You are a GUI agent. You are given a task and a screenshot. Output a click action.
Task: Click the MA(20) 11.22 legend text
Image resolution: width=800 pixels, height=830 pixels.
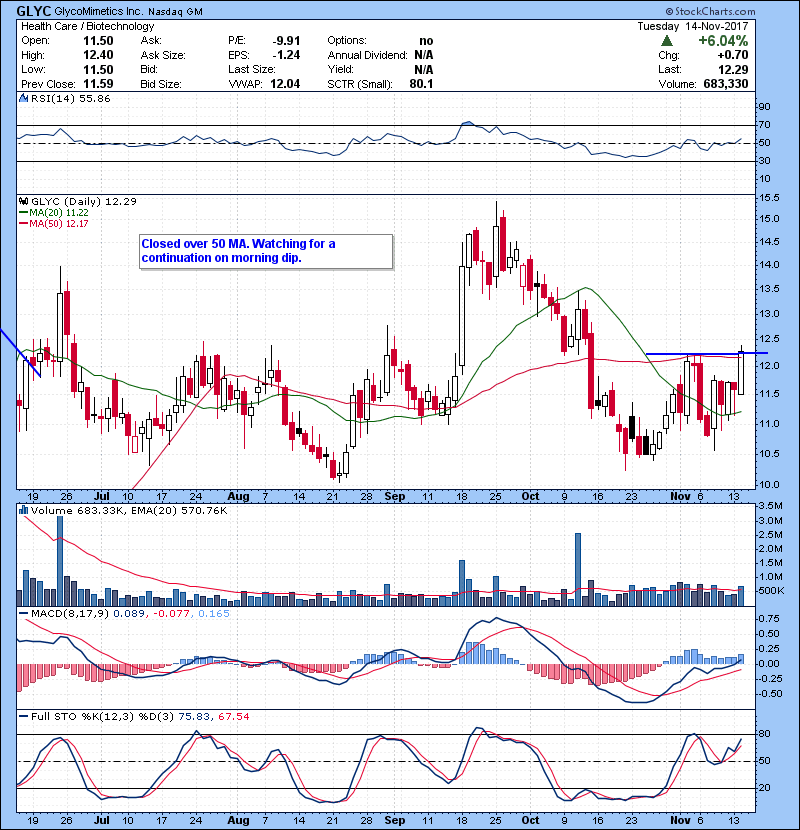59,213
